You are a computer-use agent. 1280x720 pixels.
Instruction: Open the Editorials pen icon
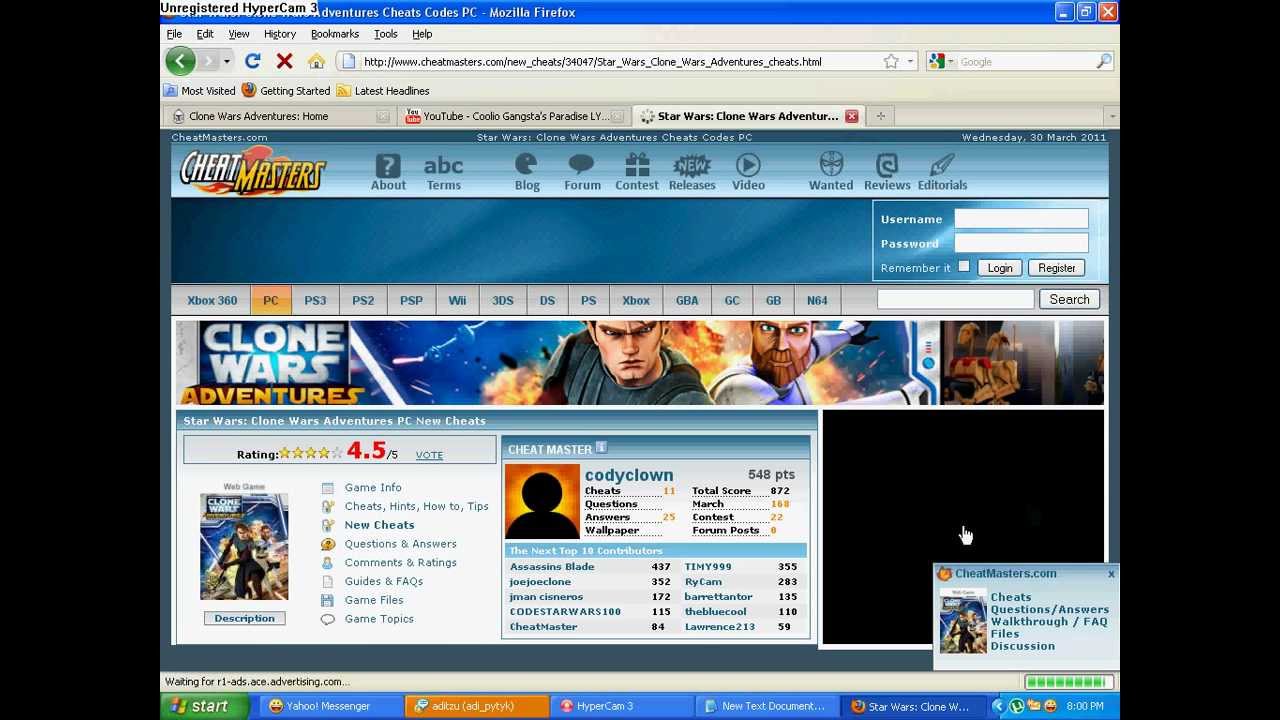pos(942,171)
